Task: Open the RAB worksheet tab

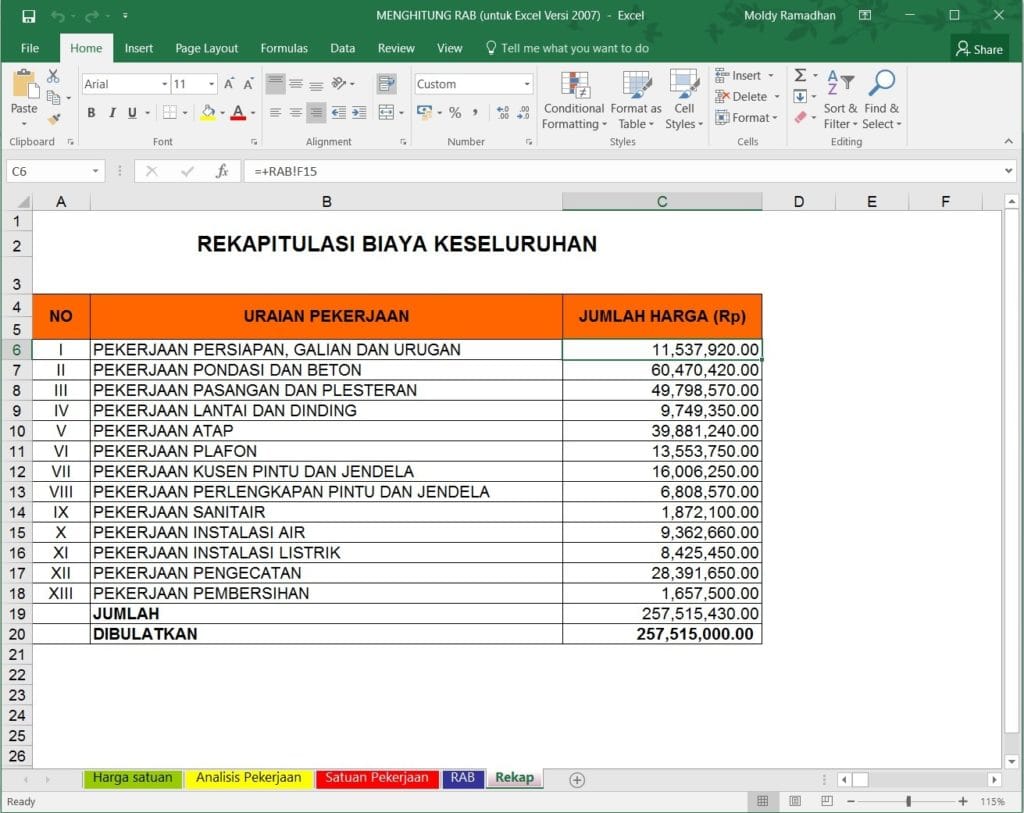Action: [462, 778]
